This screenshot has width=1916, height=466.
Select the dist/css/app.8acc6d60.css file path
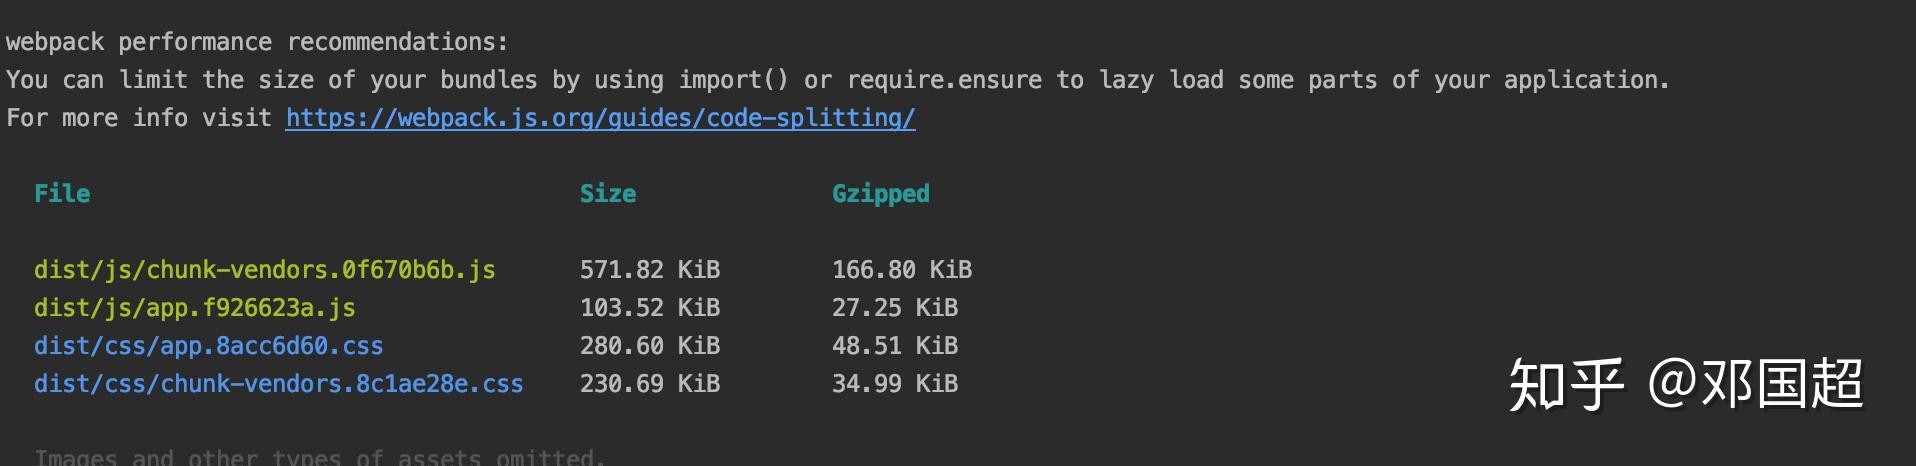pos(208,346)
